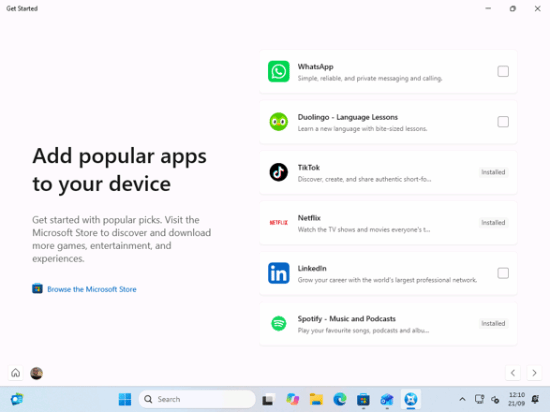Go to previous page with left chevron
Screen dimensions: 550x412
tap(513, 373)
